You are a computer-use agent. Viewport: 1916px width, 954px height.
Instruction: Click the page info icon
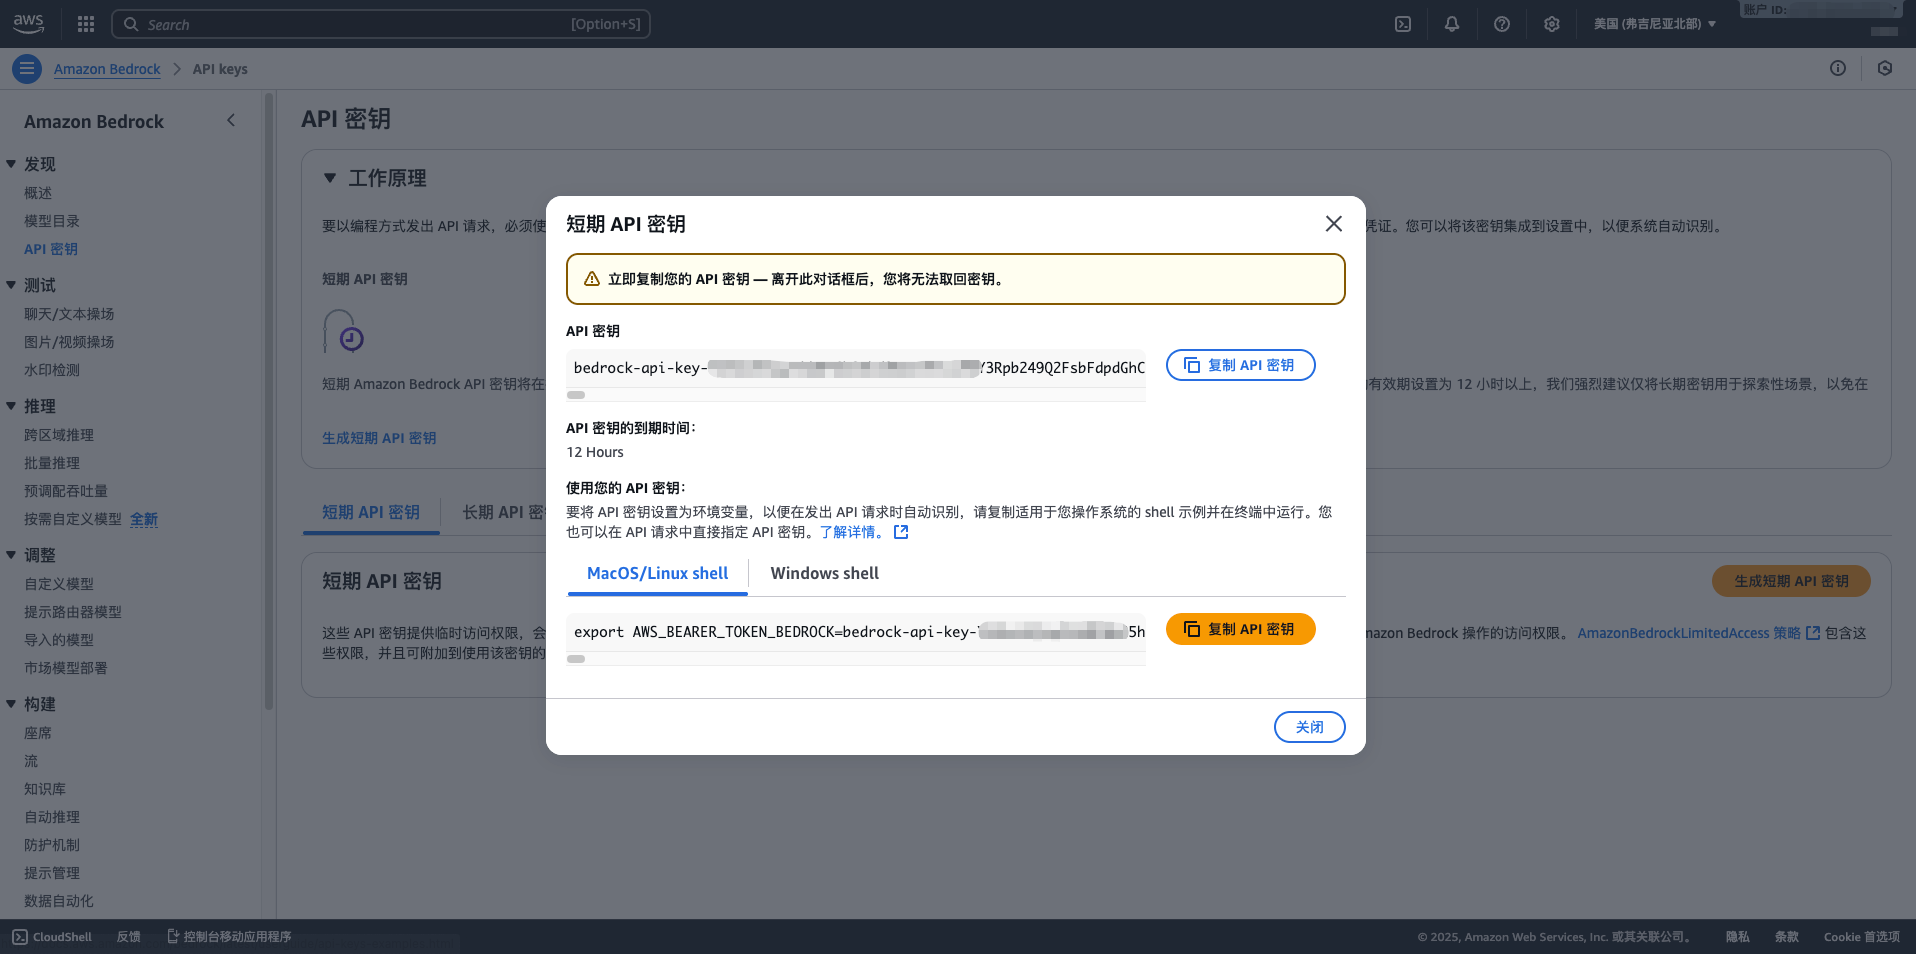(1837, 68)
